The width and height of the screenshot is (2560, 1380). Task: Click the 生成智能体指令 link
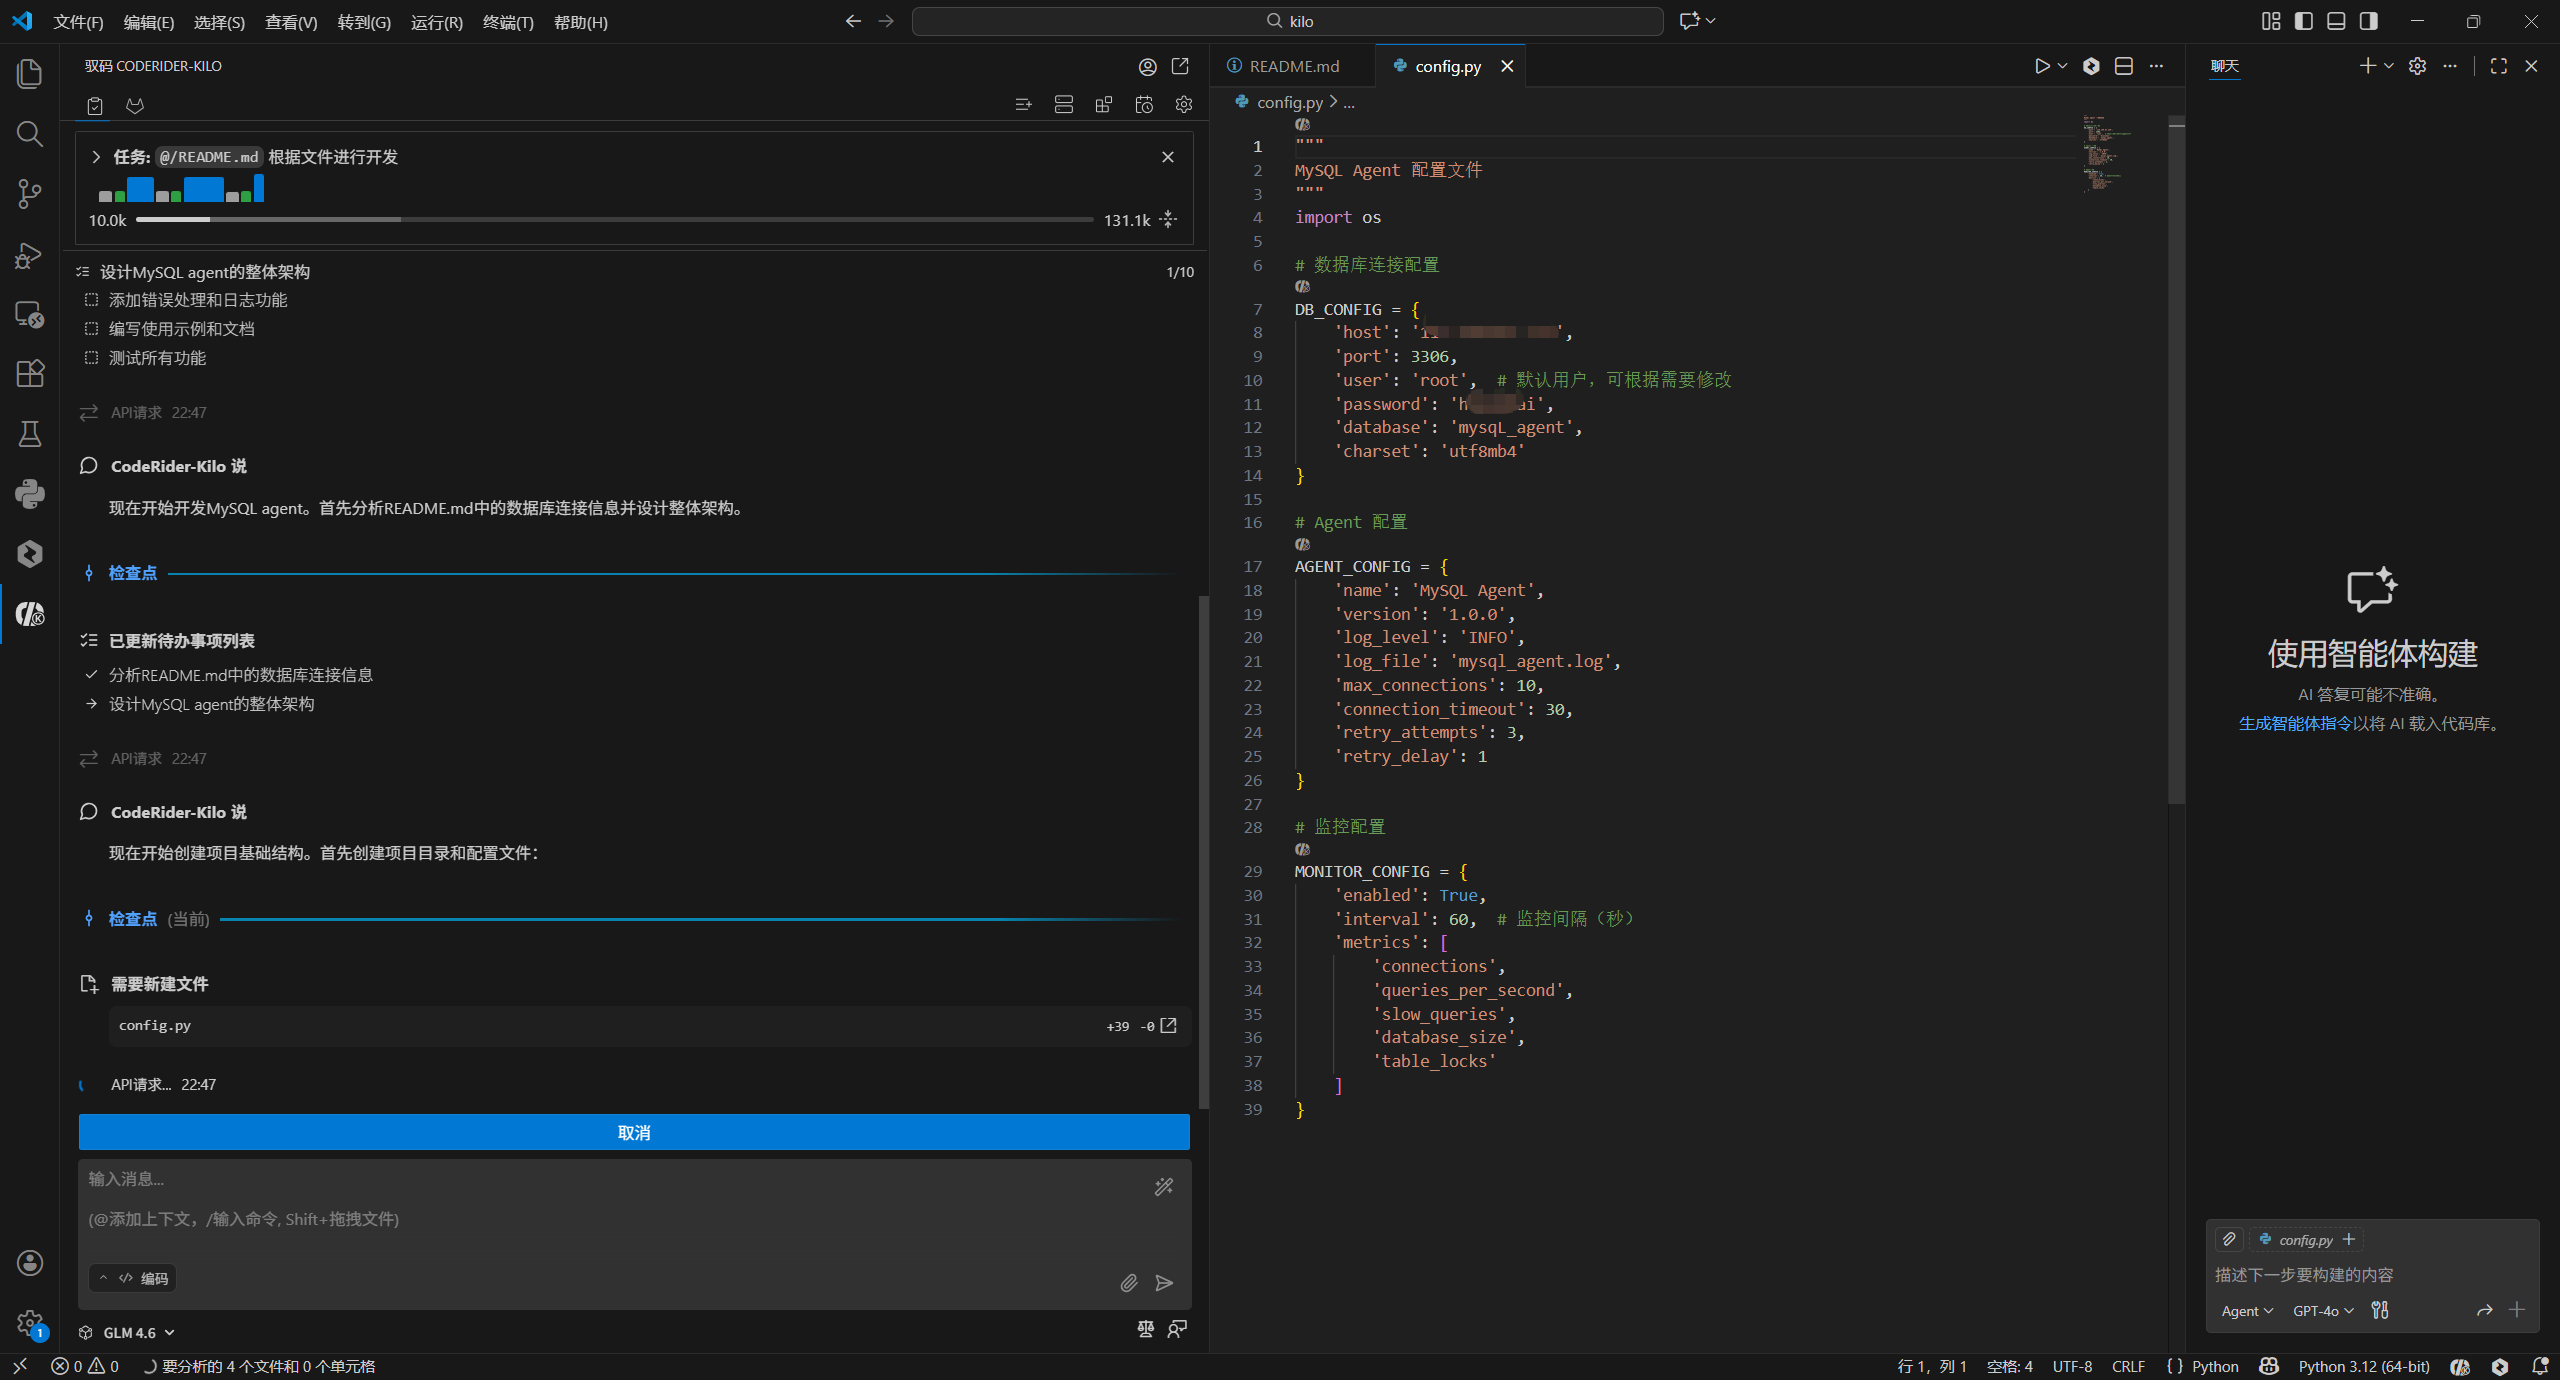click(2294, 723)
